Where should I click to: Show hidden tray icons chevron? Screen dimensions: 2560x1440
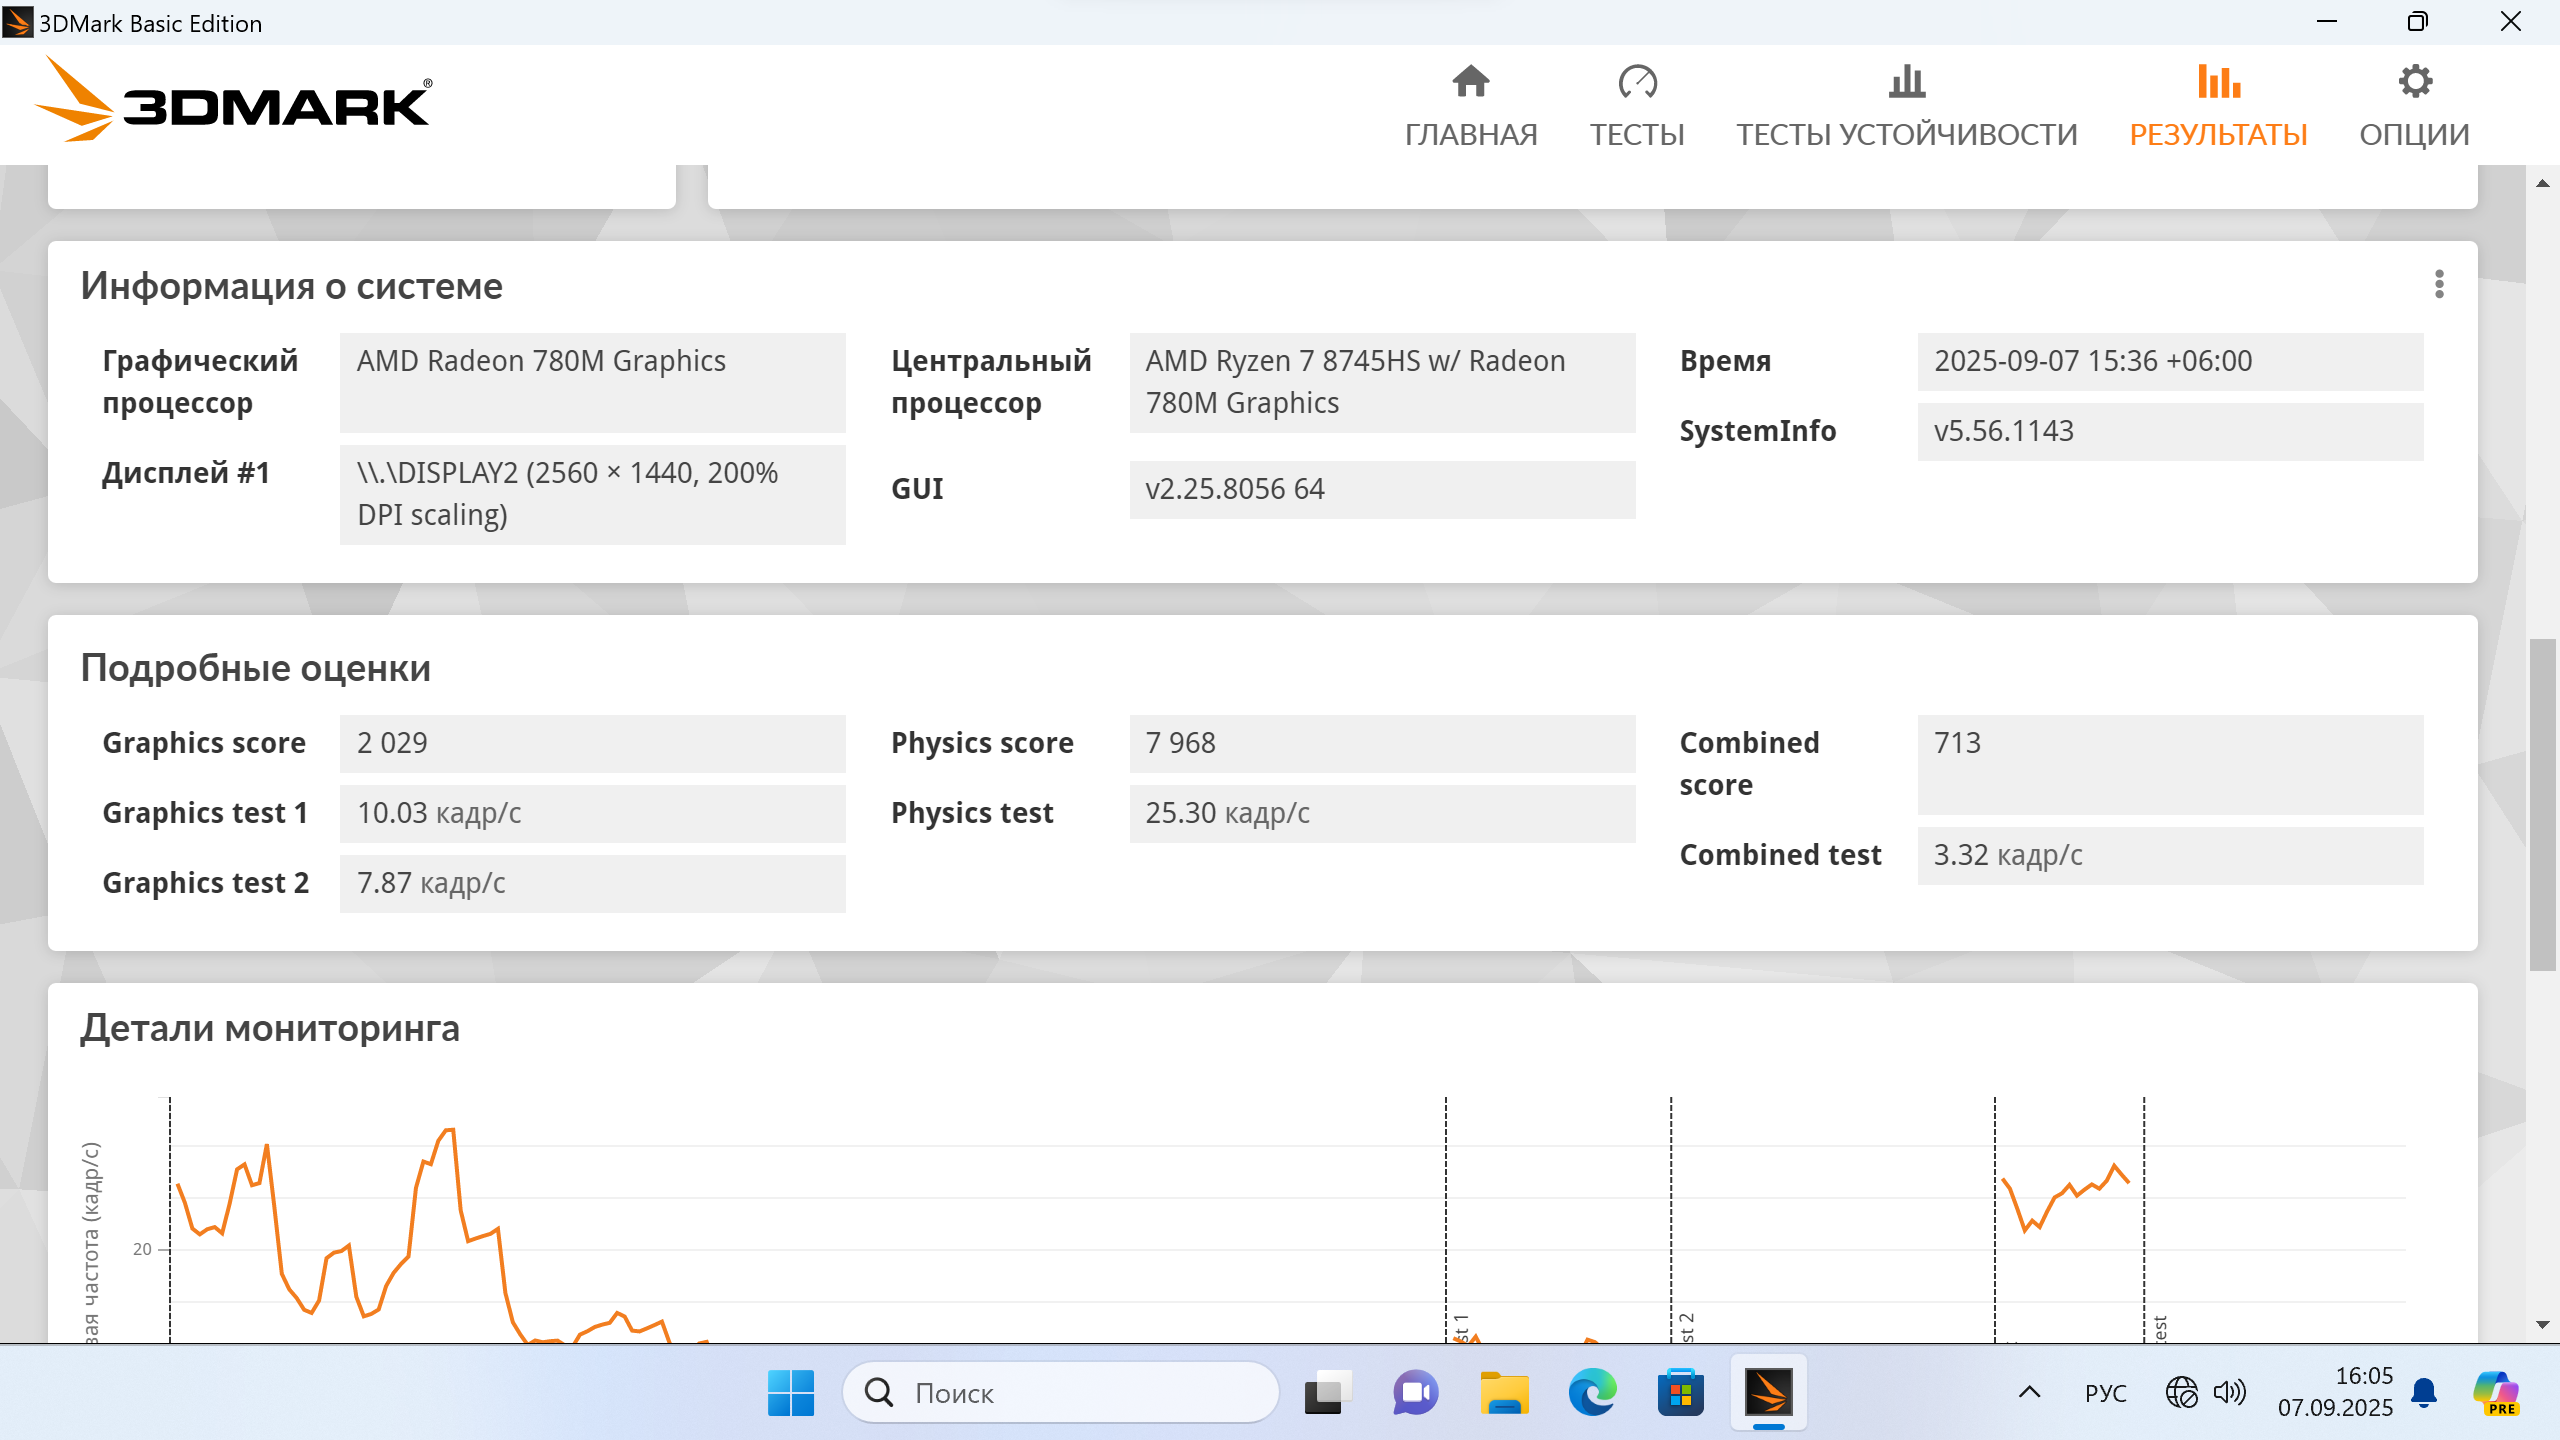pos(2029,1392)
